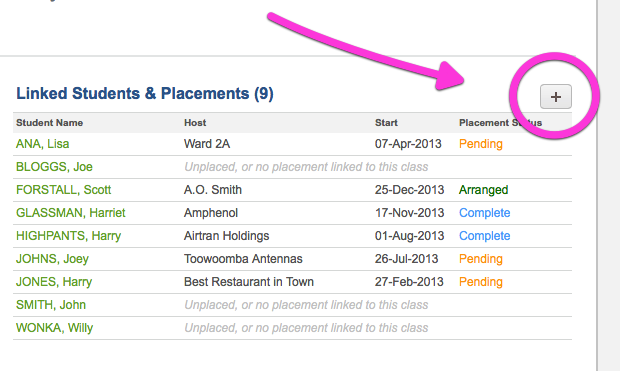Click Complete status for GLASSMAN, Harriet
620x371 pixels.
tap(484, 213)
